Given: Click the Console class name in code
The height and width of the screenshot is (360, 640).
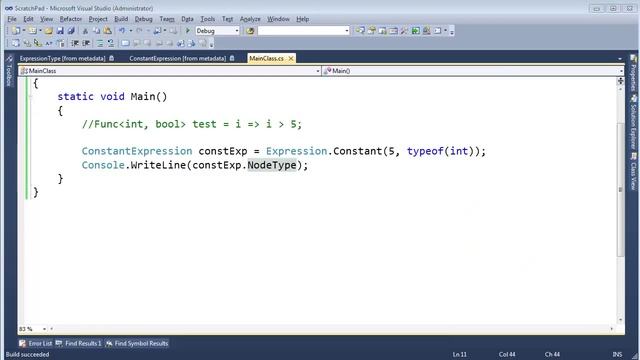Looking at the screenshot, I should tap(103, 165).
